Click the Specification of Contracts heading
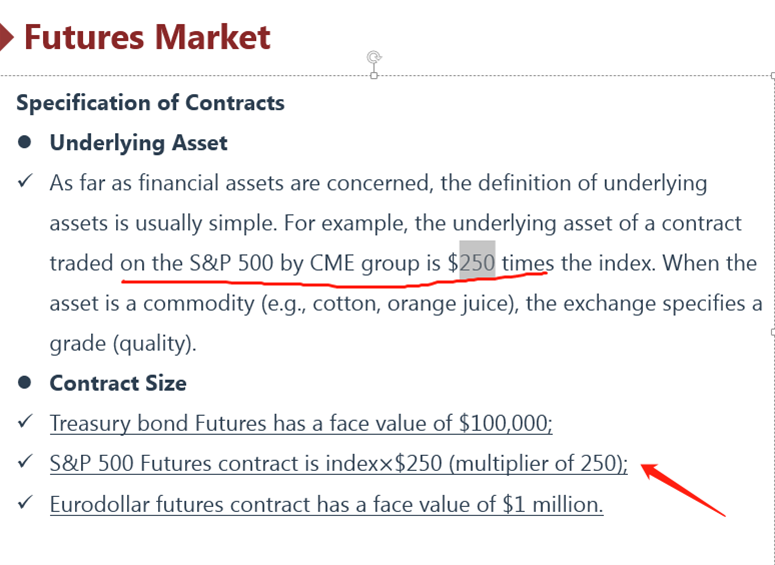 tap(150, 103)
